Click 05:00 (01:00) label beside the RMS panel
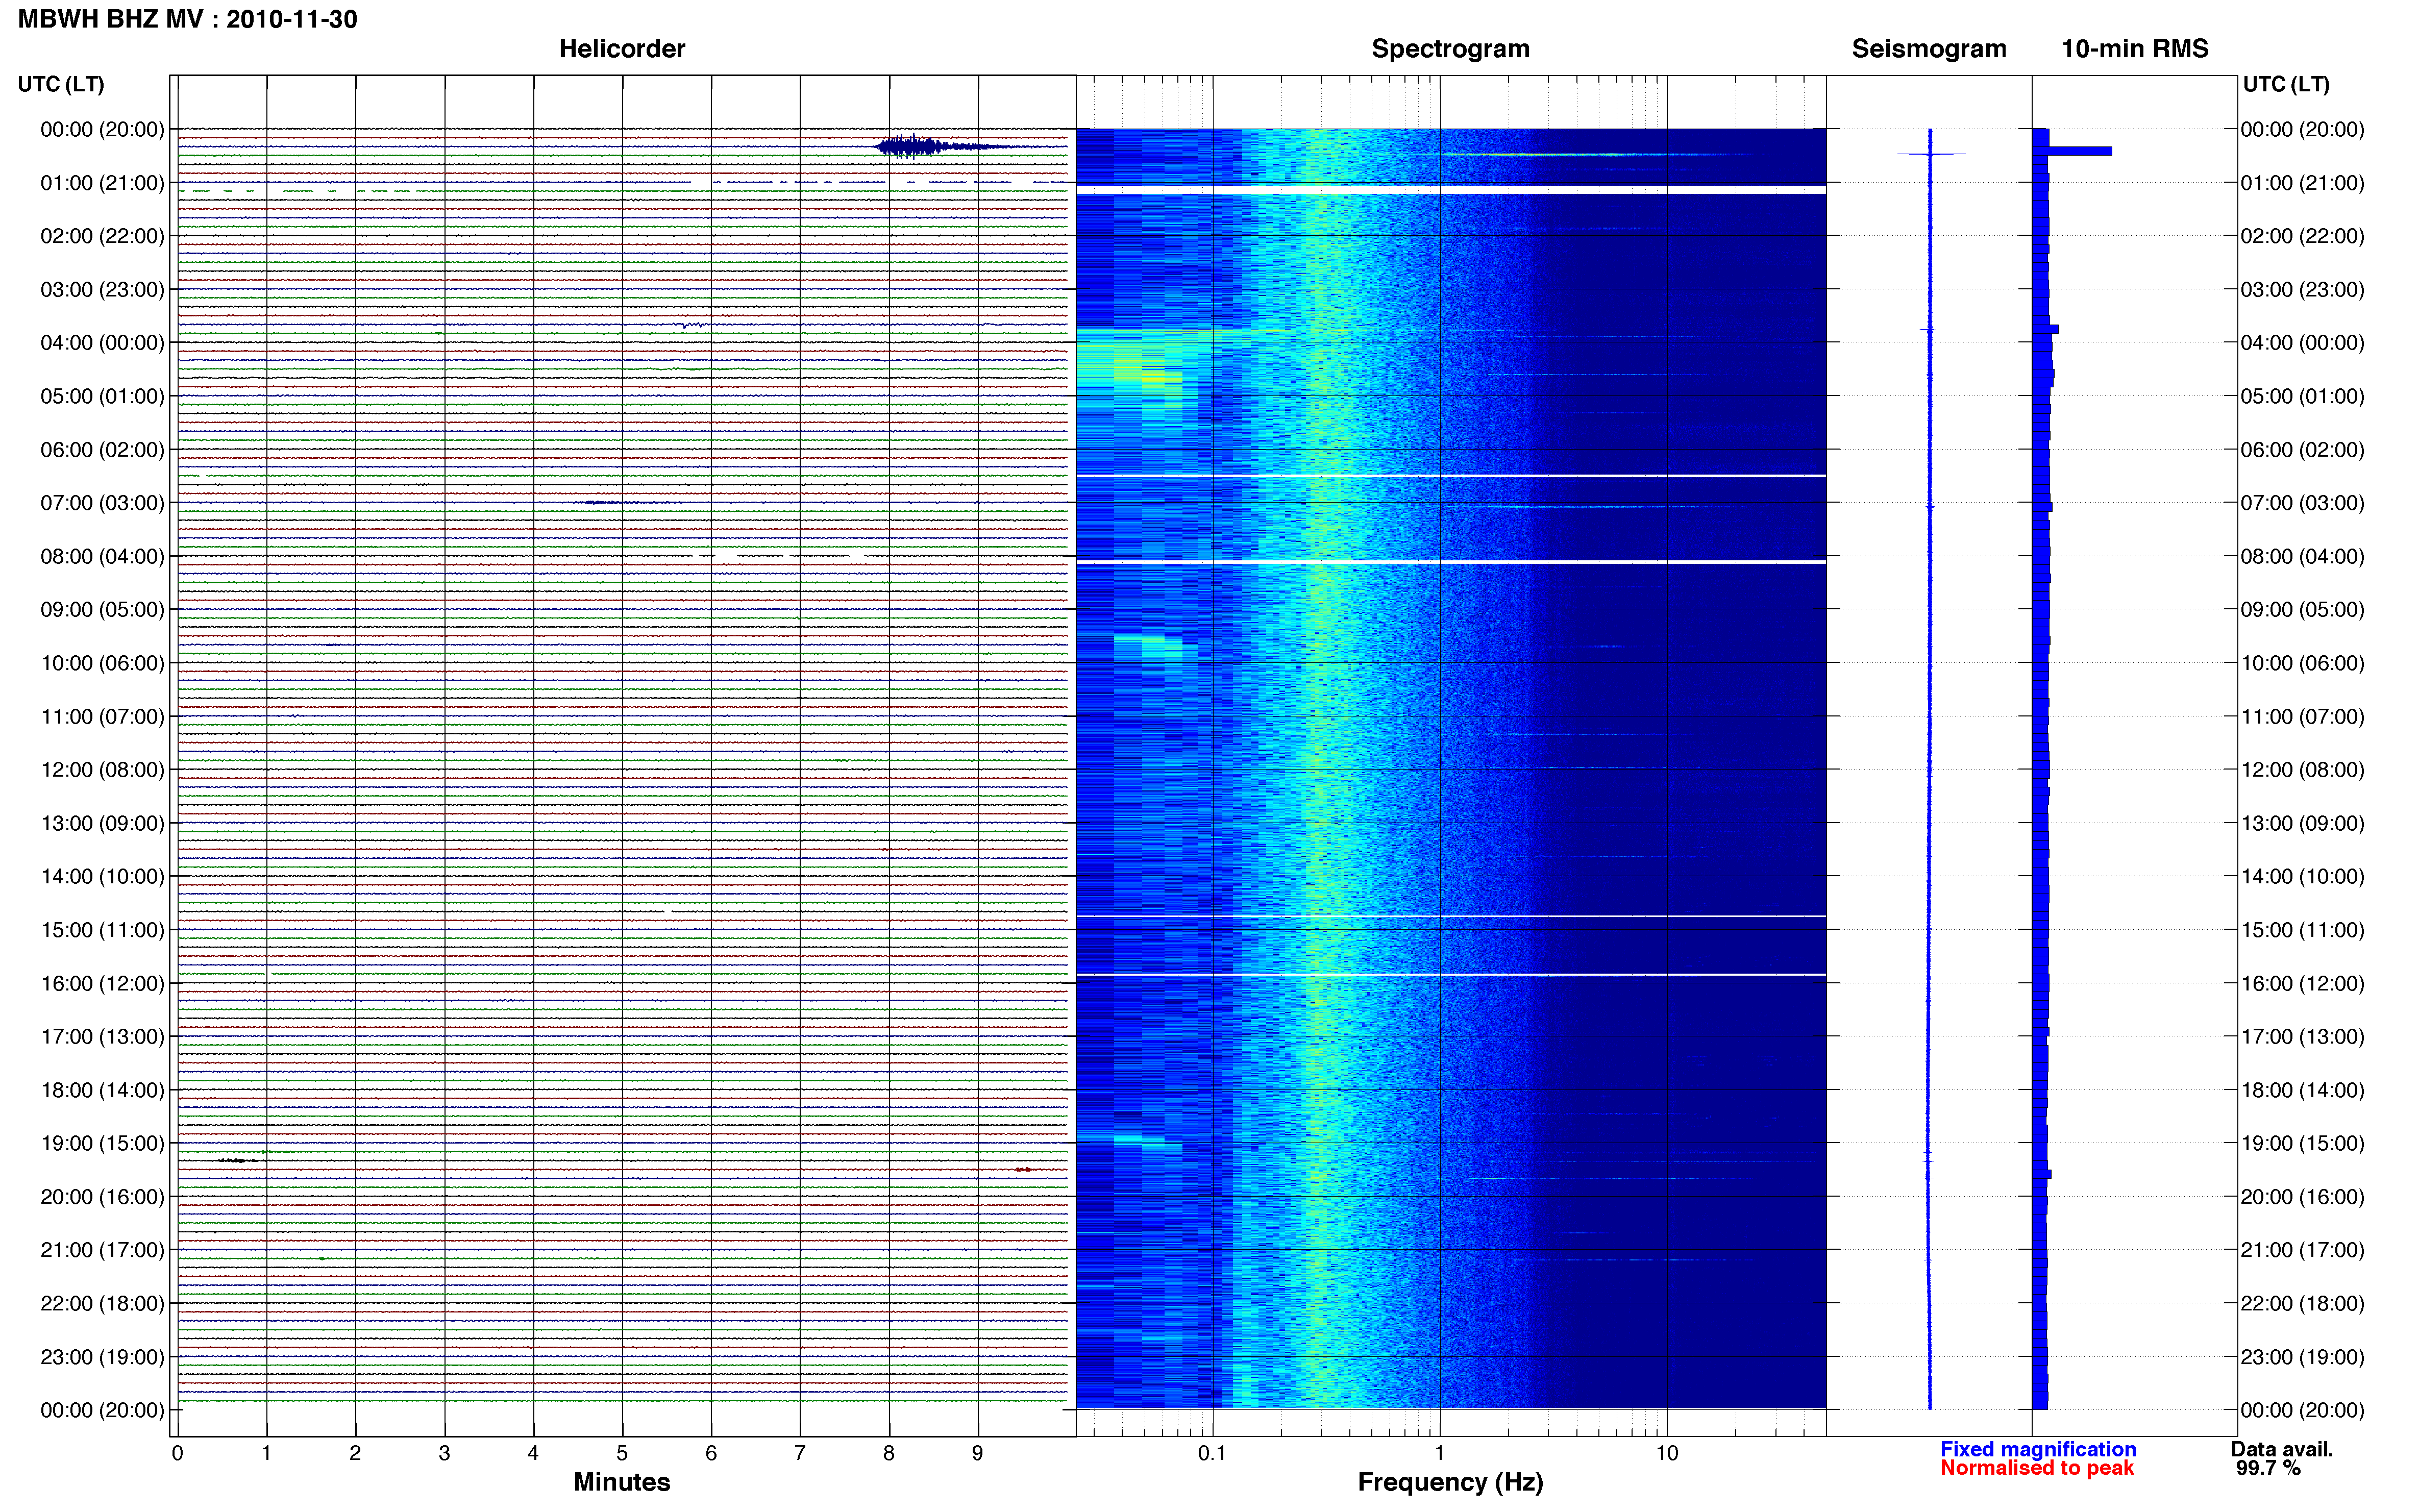 click(x=2302, y=396)
